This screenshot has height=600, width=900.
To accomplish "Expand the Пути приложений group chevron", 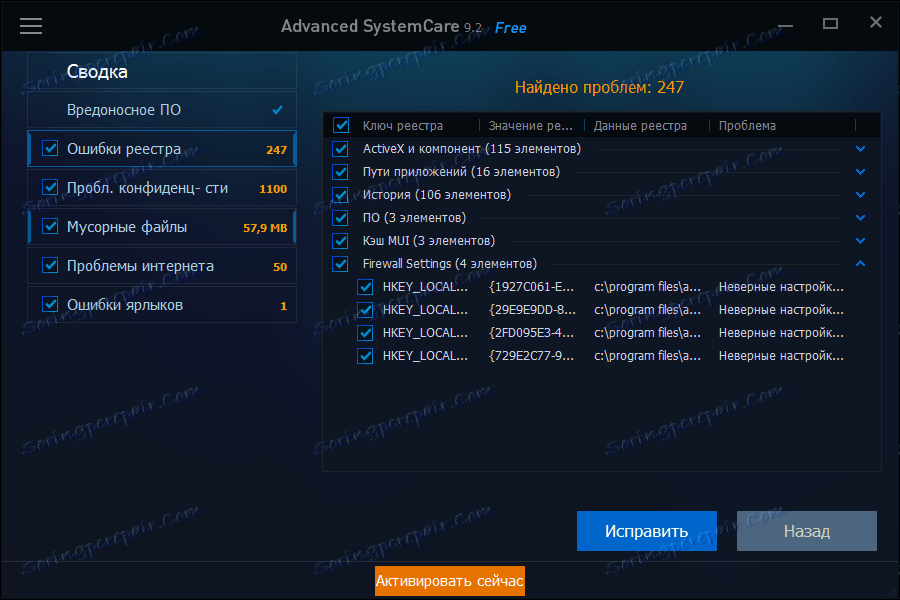I will click(x=860, y=172).
